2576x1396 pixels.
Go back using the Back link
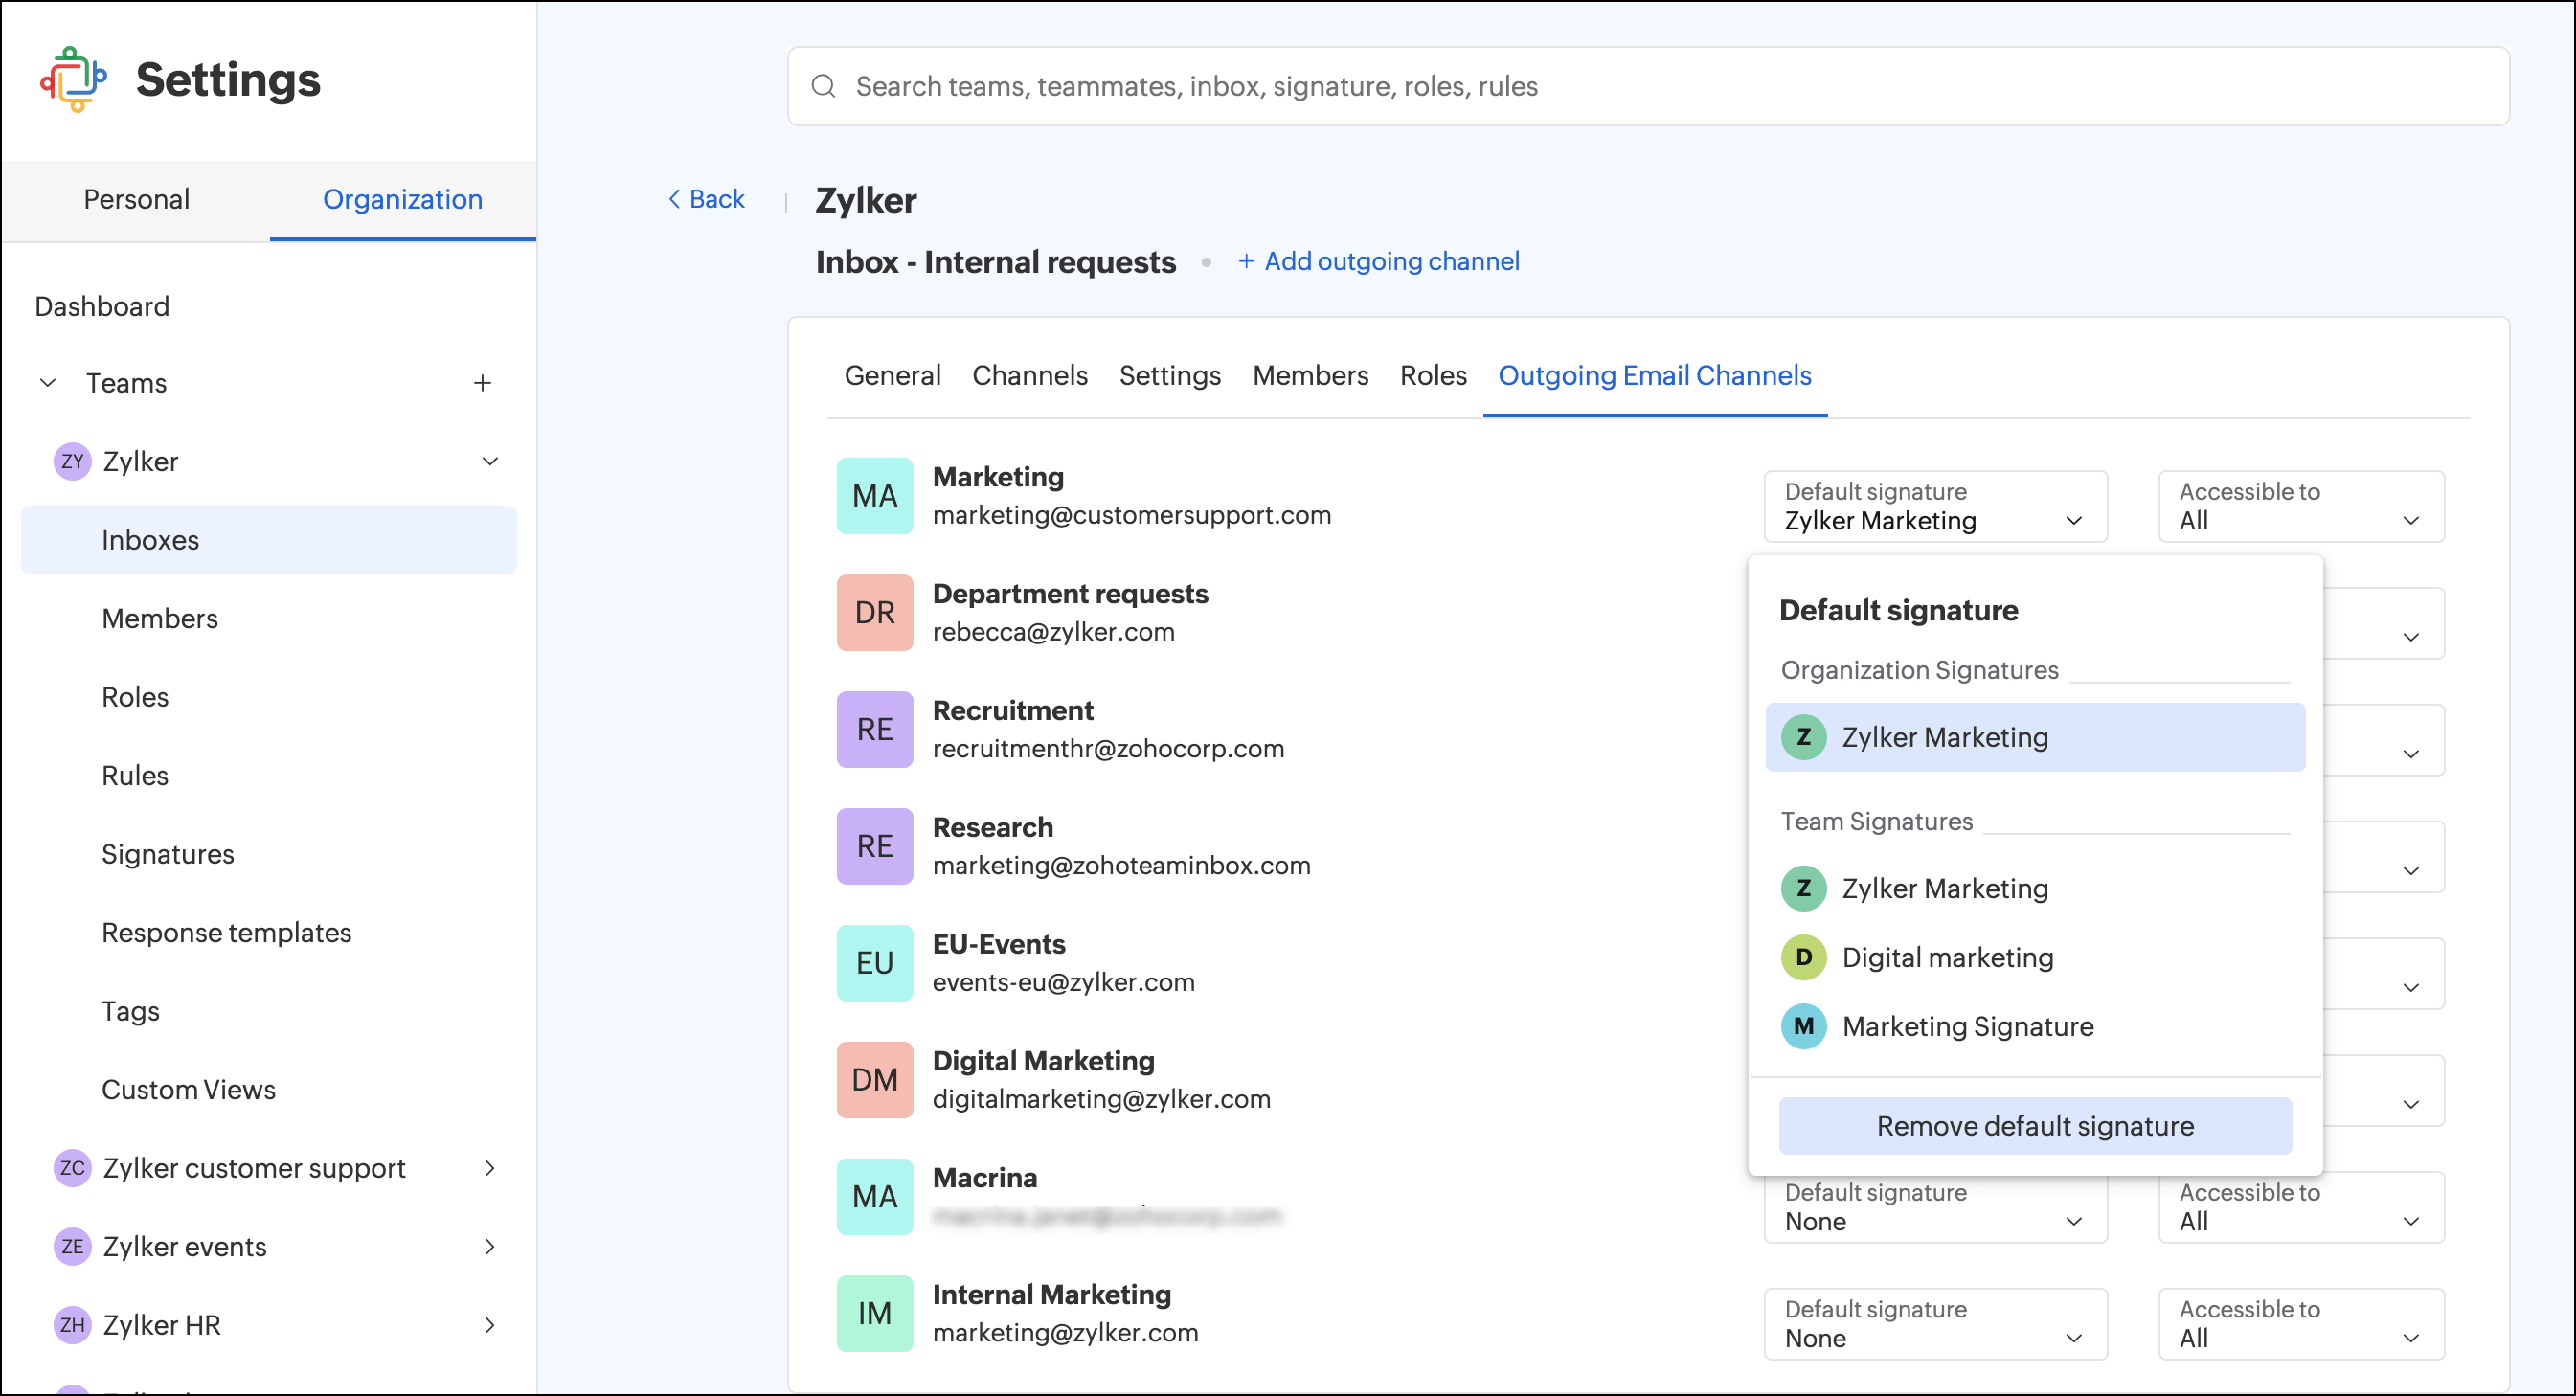point(706,199)
